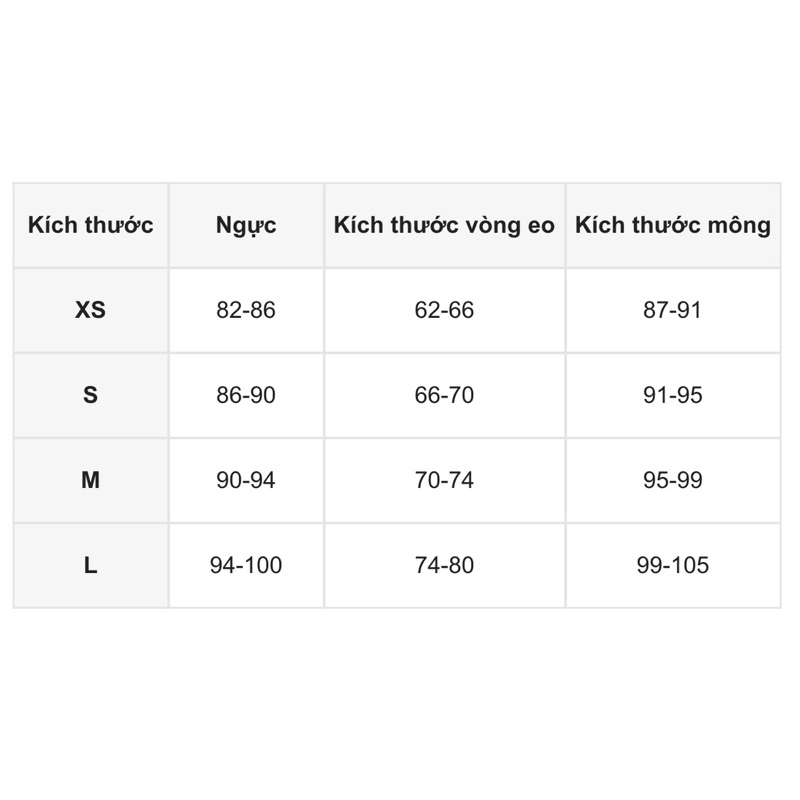
Task: Click the S size row label
Action: coord(91,395)
